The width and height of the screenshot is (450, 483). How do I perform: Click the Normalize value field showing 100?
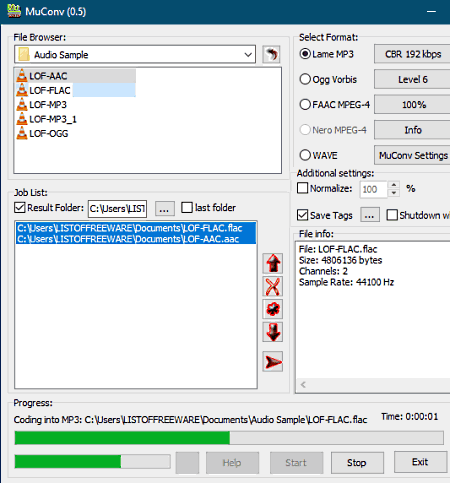point(374,189)
